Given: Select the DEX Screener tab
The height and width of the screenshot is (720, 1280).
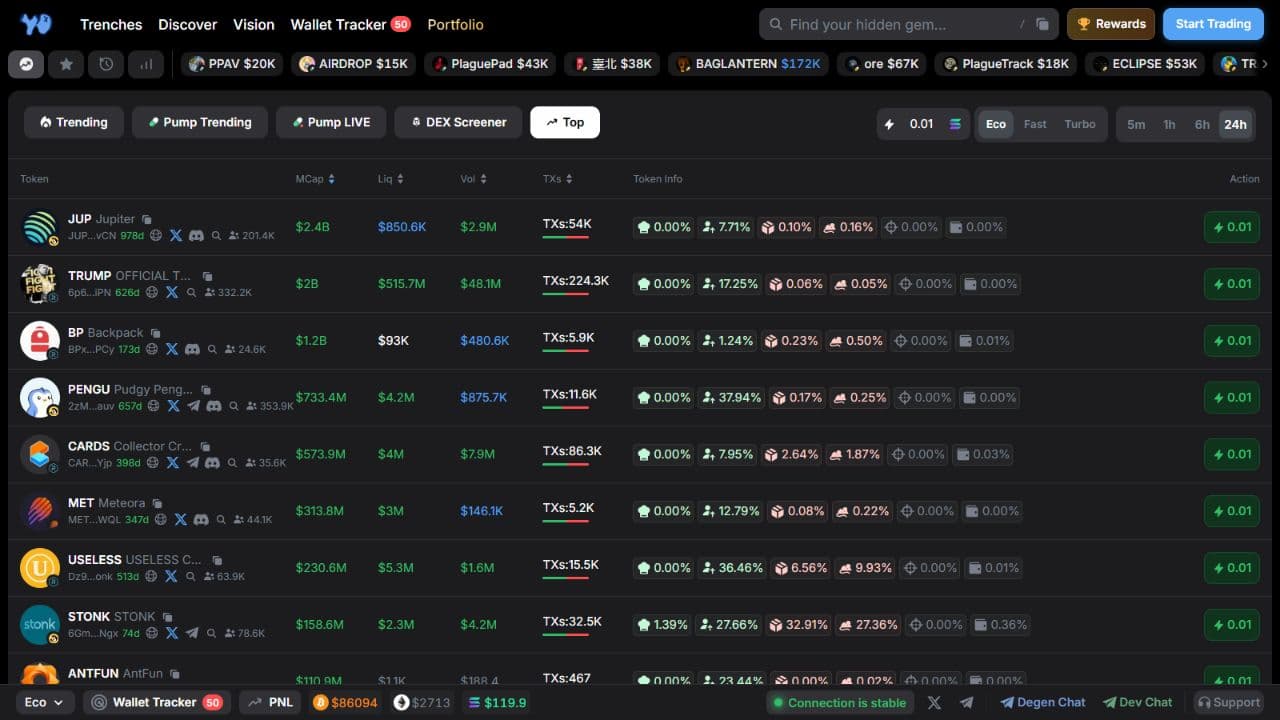Looking at the screenshot, I should coord(458,122).
